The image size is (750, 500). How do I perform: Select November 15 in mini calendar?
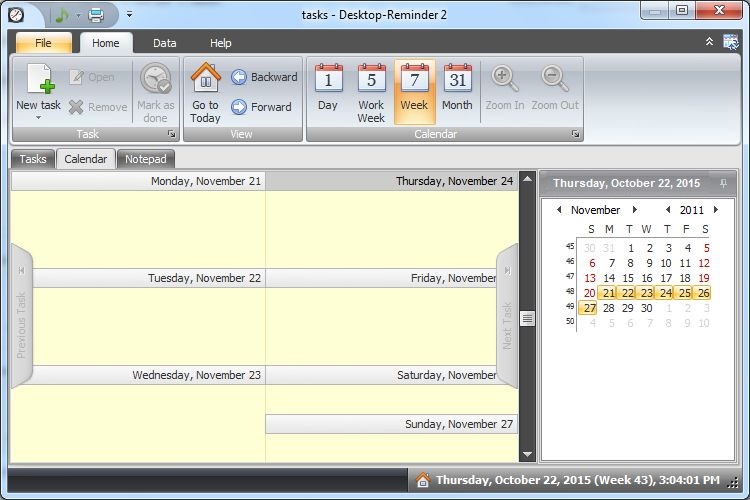click(628, 278)
